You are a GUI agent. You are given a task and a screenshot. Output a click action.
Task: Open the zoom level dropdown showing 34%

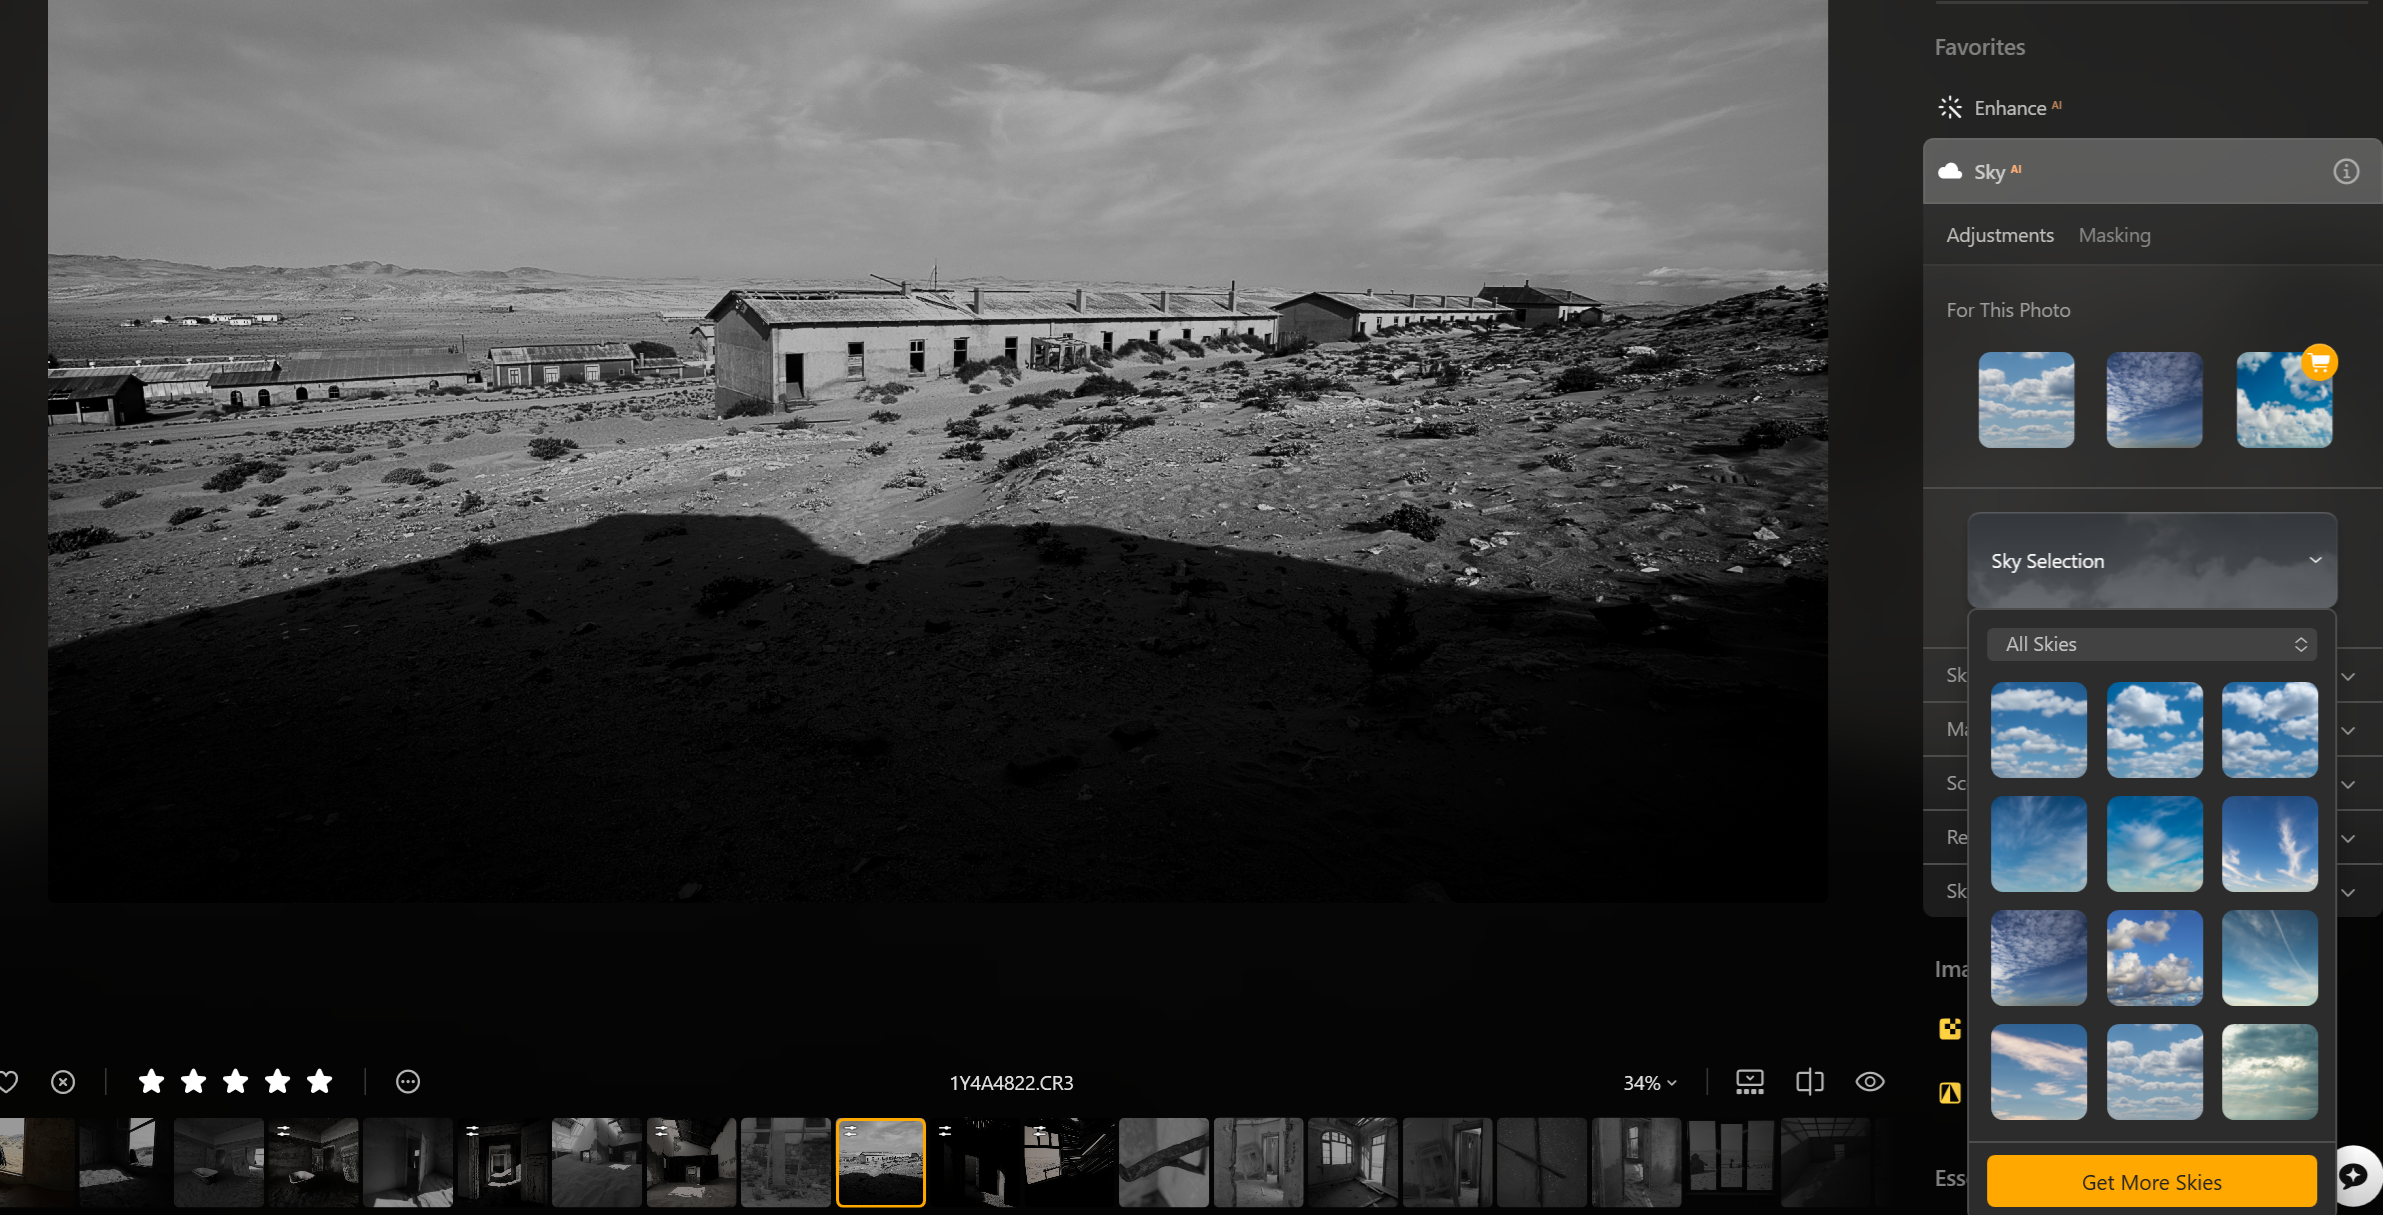coord(1648,1082)
